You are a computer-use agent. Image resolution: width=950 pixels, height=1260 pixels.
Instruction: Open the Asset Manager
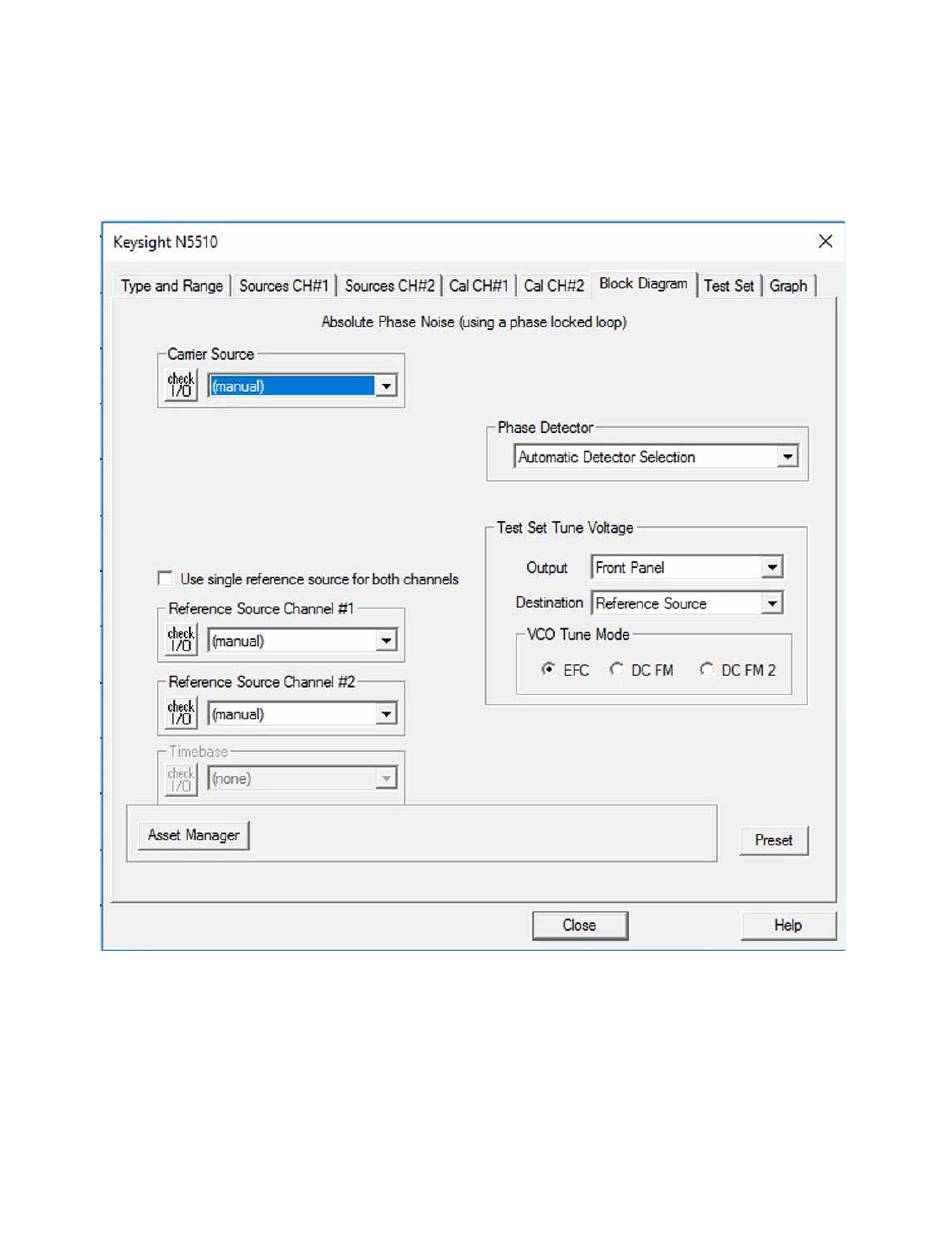pyautogui.click(x=194, y=835)
